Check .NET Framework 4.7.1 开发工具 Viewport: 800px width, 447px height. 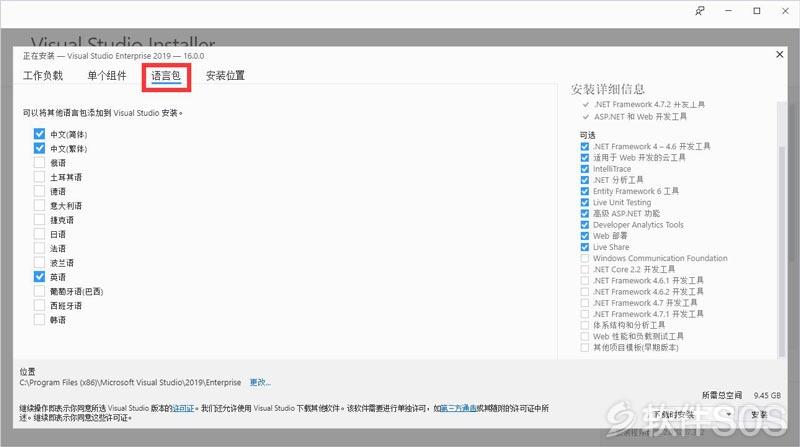(585, 314)
